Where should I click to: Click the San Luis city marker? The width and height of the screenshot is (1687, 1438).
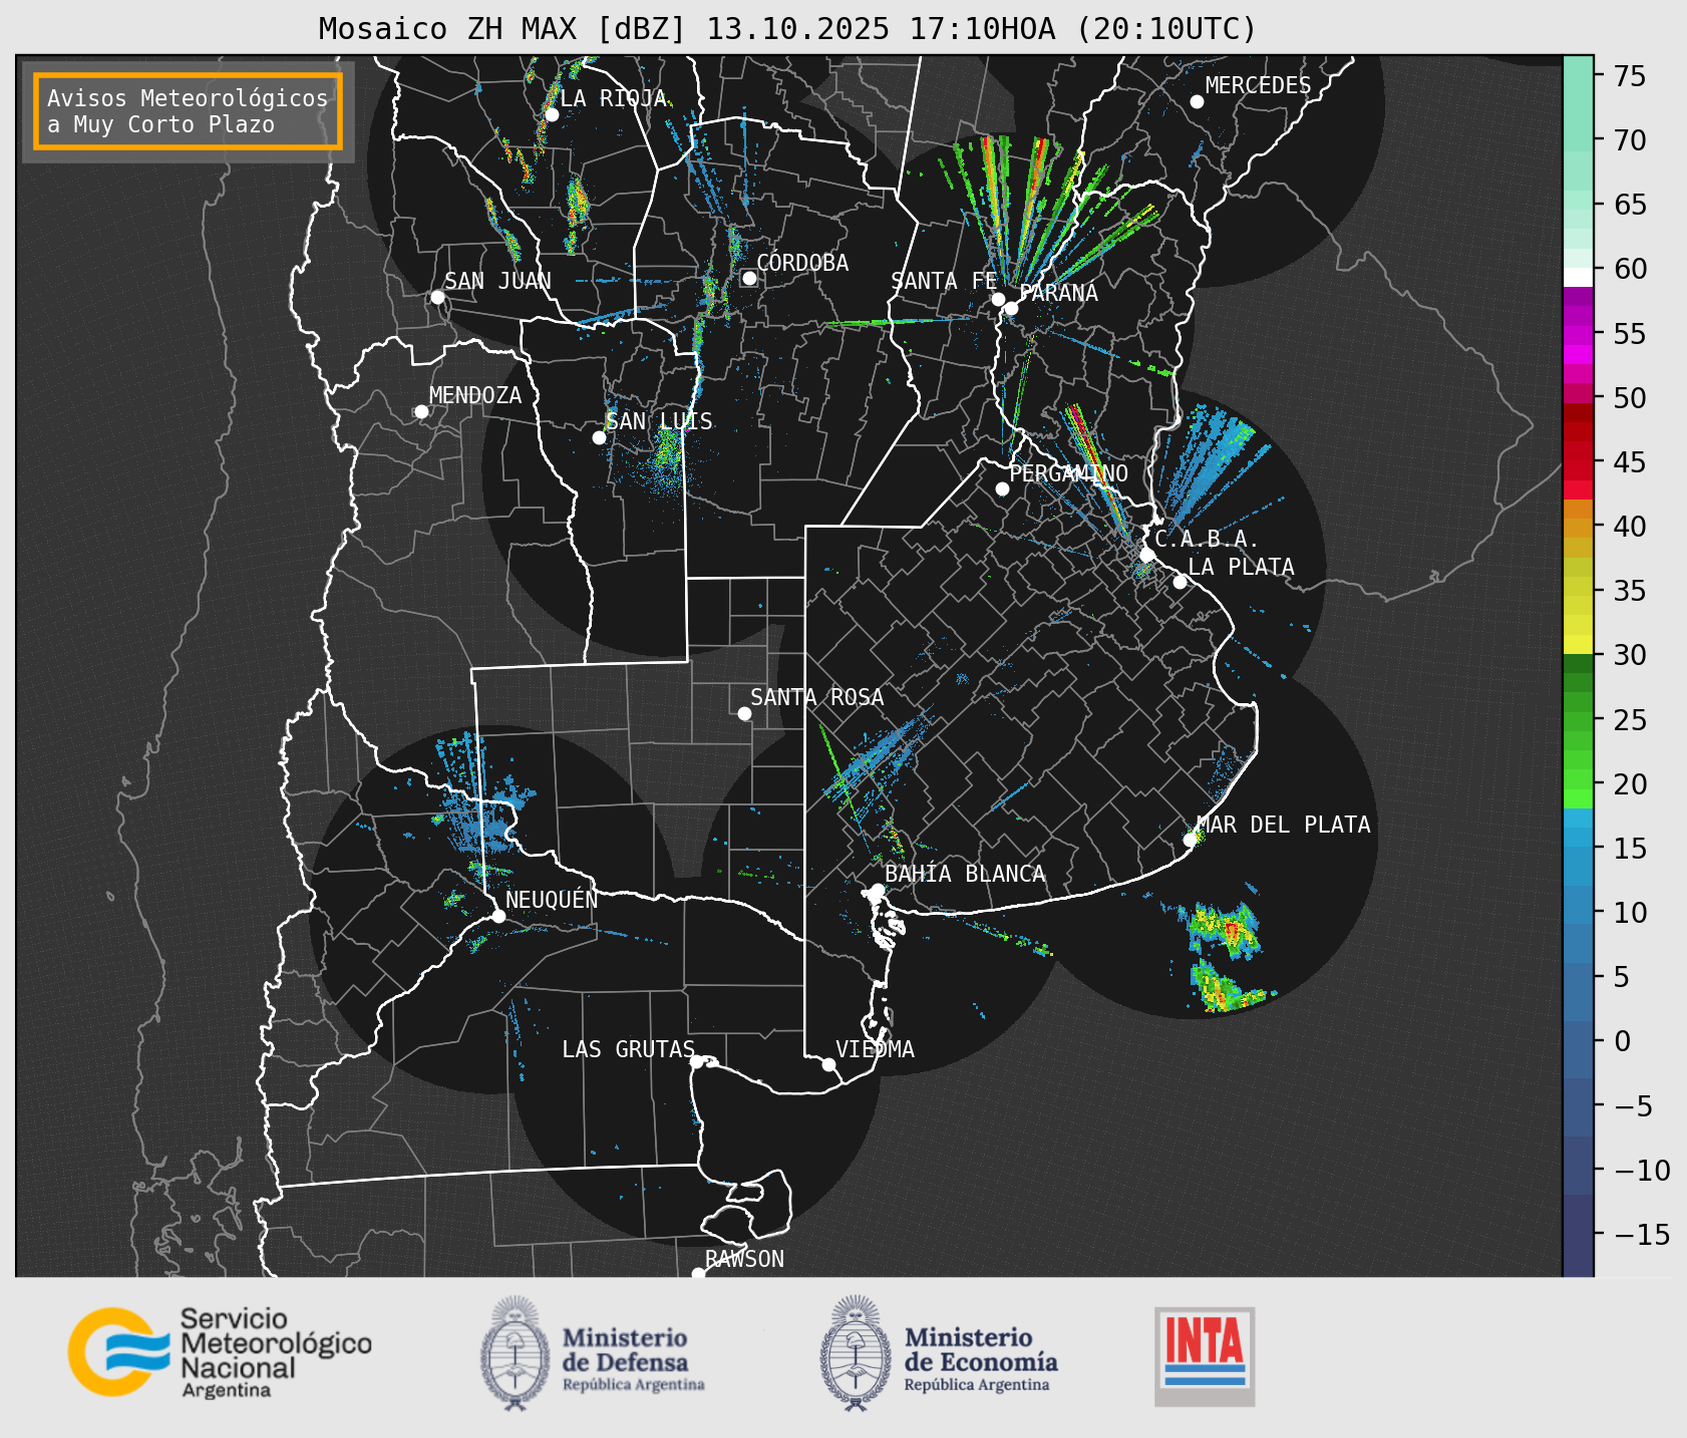[x=599, y=438]
